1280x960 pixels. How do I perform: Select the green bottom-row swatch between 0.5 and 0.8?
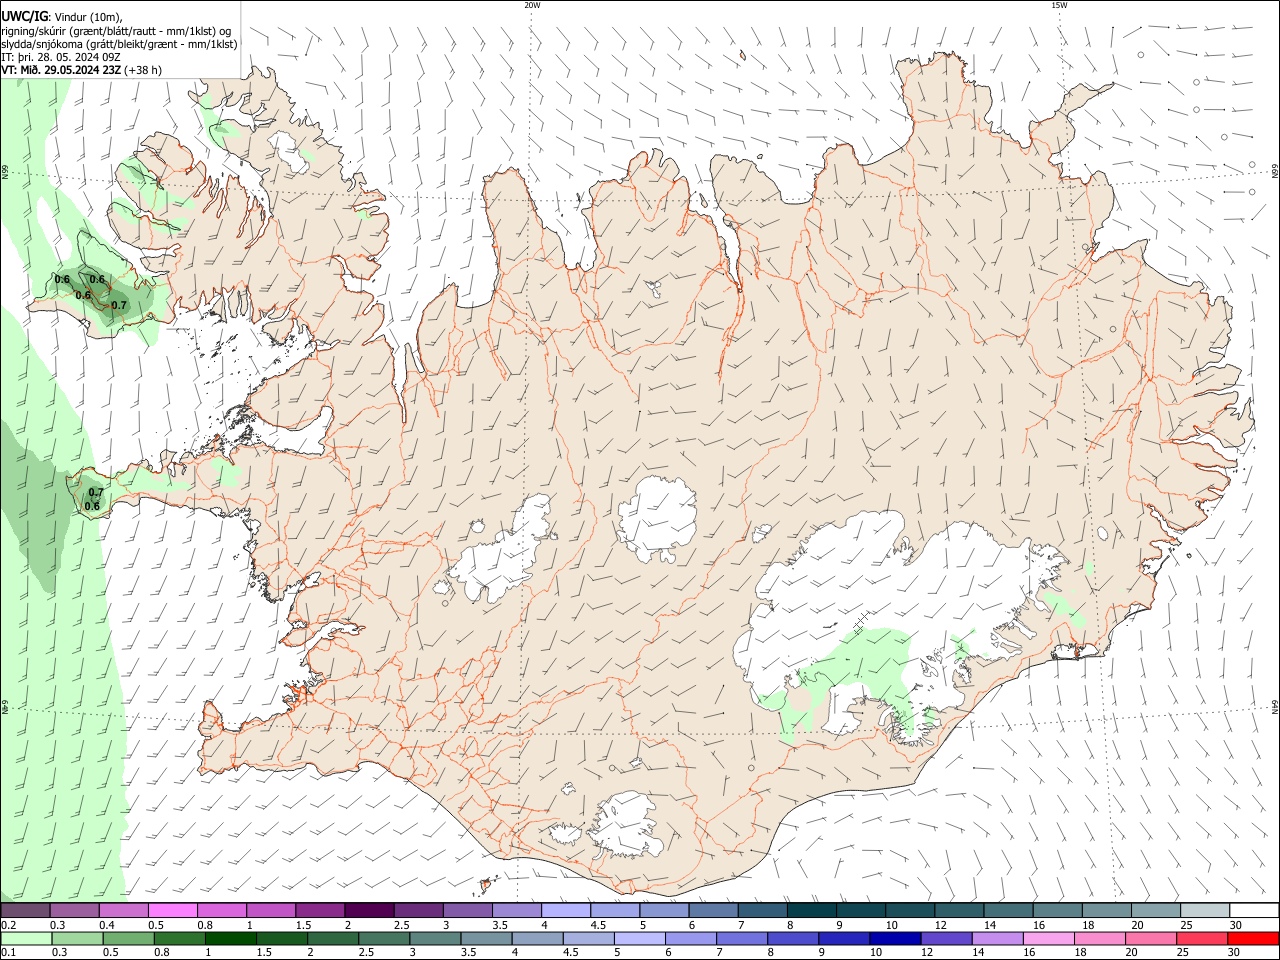coord(128,939)
